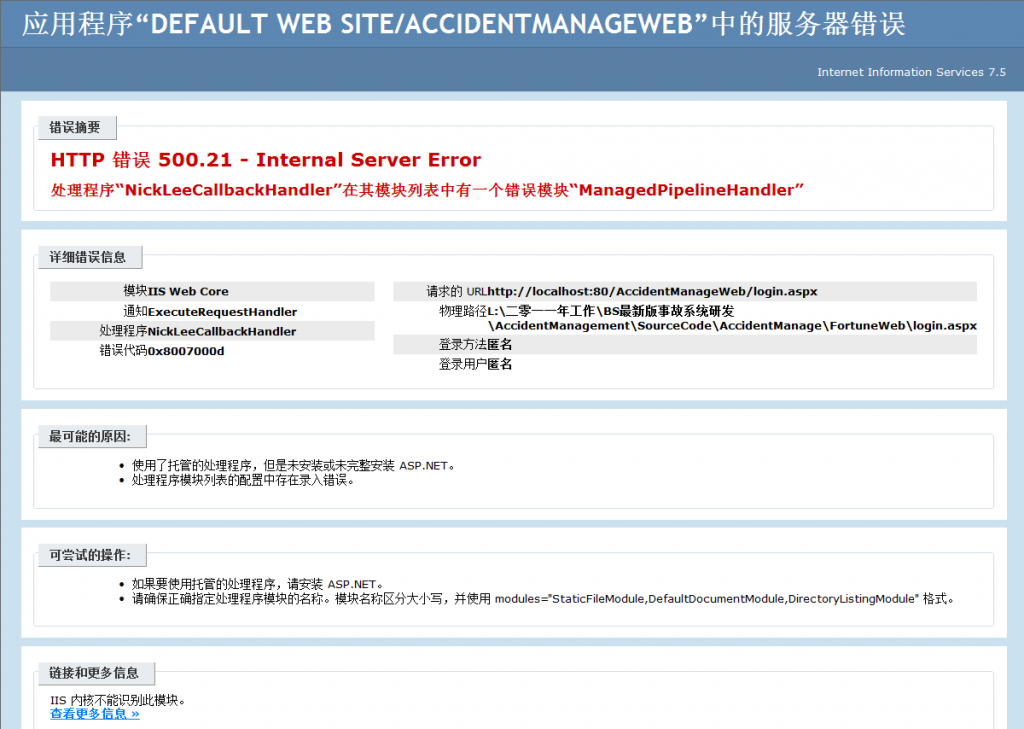Click the HTTP 错误 500.21 error heading
This screenshot has width=1024, height=729.
point(265,160)
